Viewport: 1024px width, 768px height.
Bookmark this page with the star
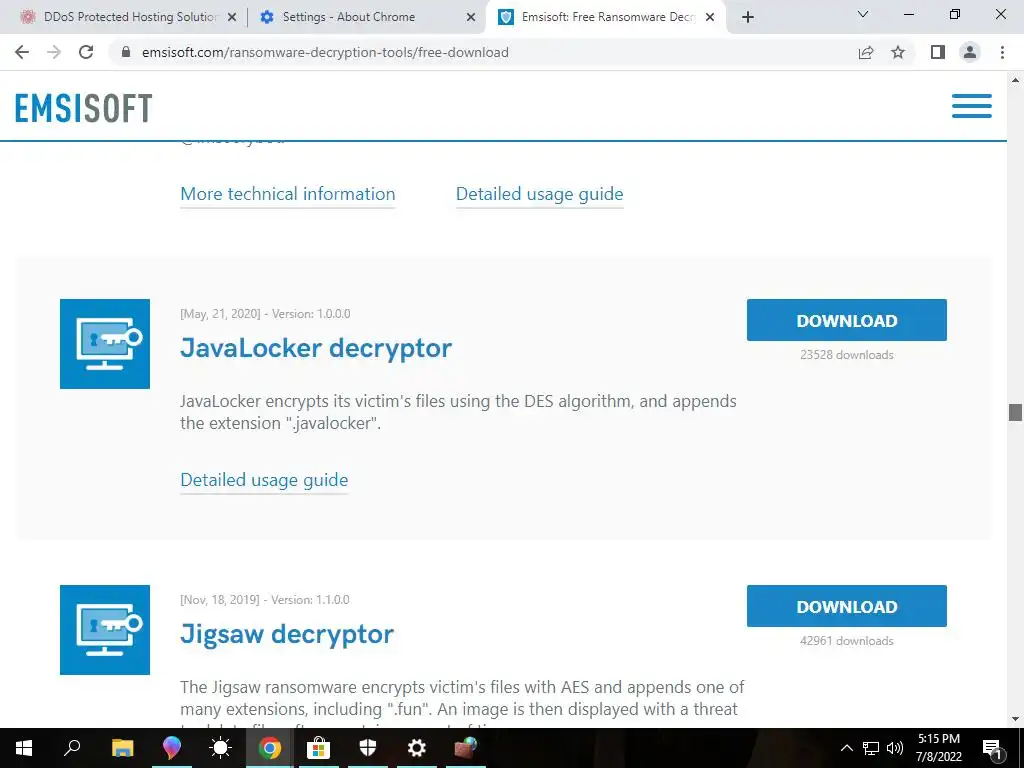[898, 52]
